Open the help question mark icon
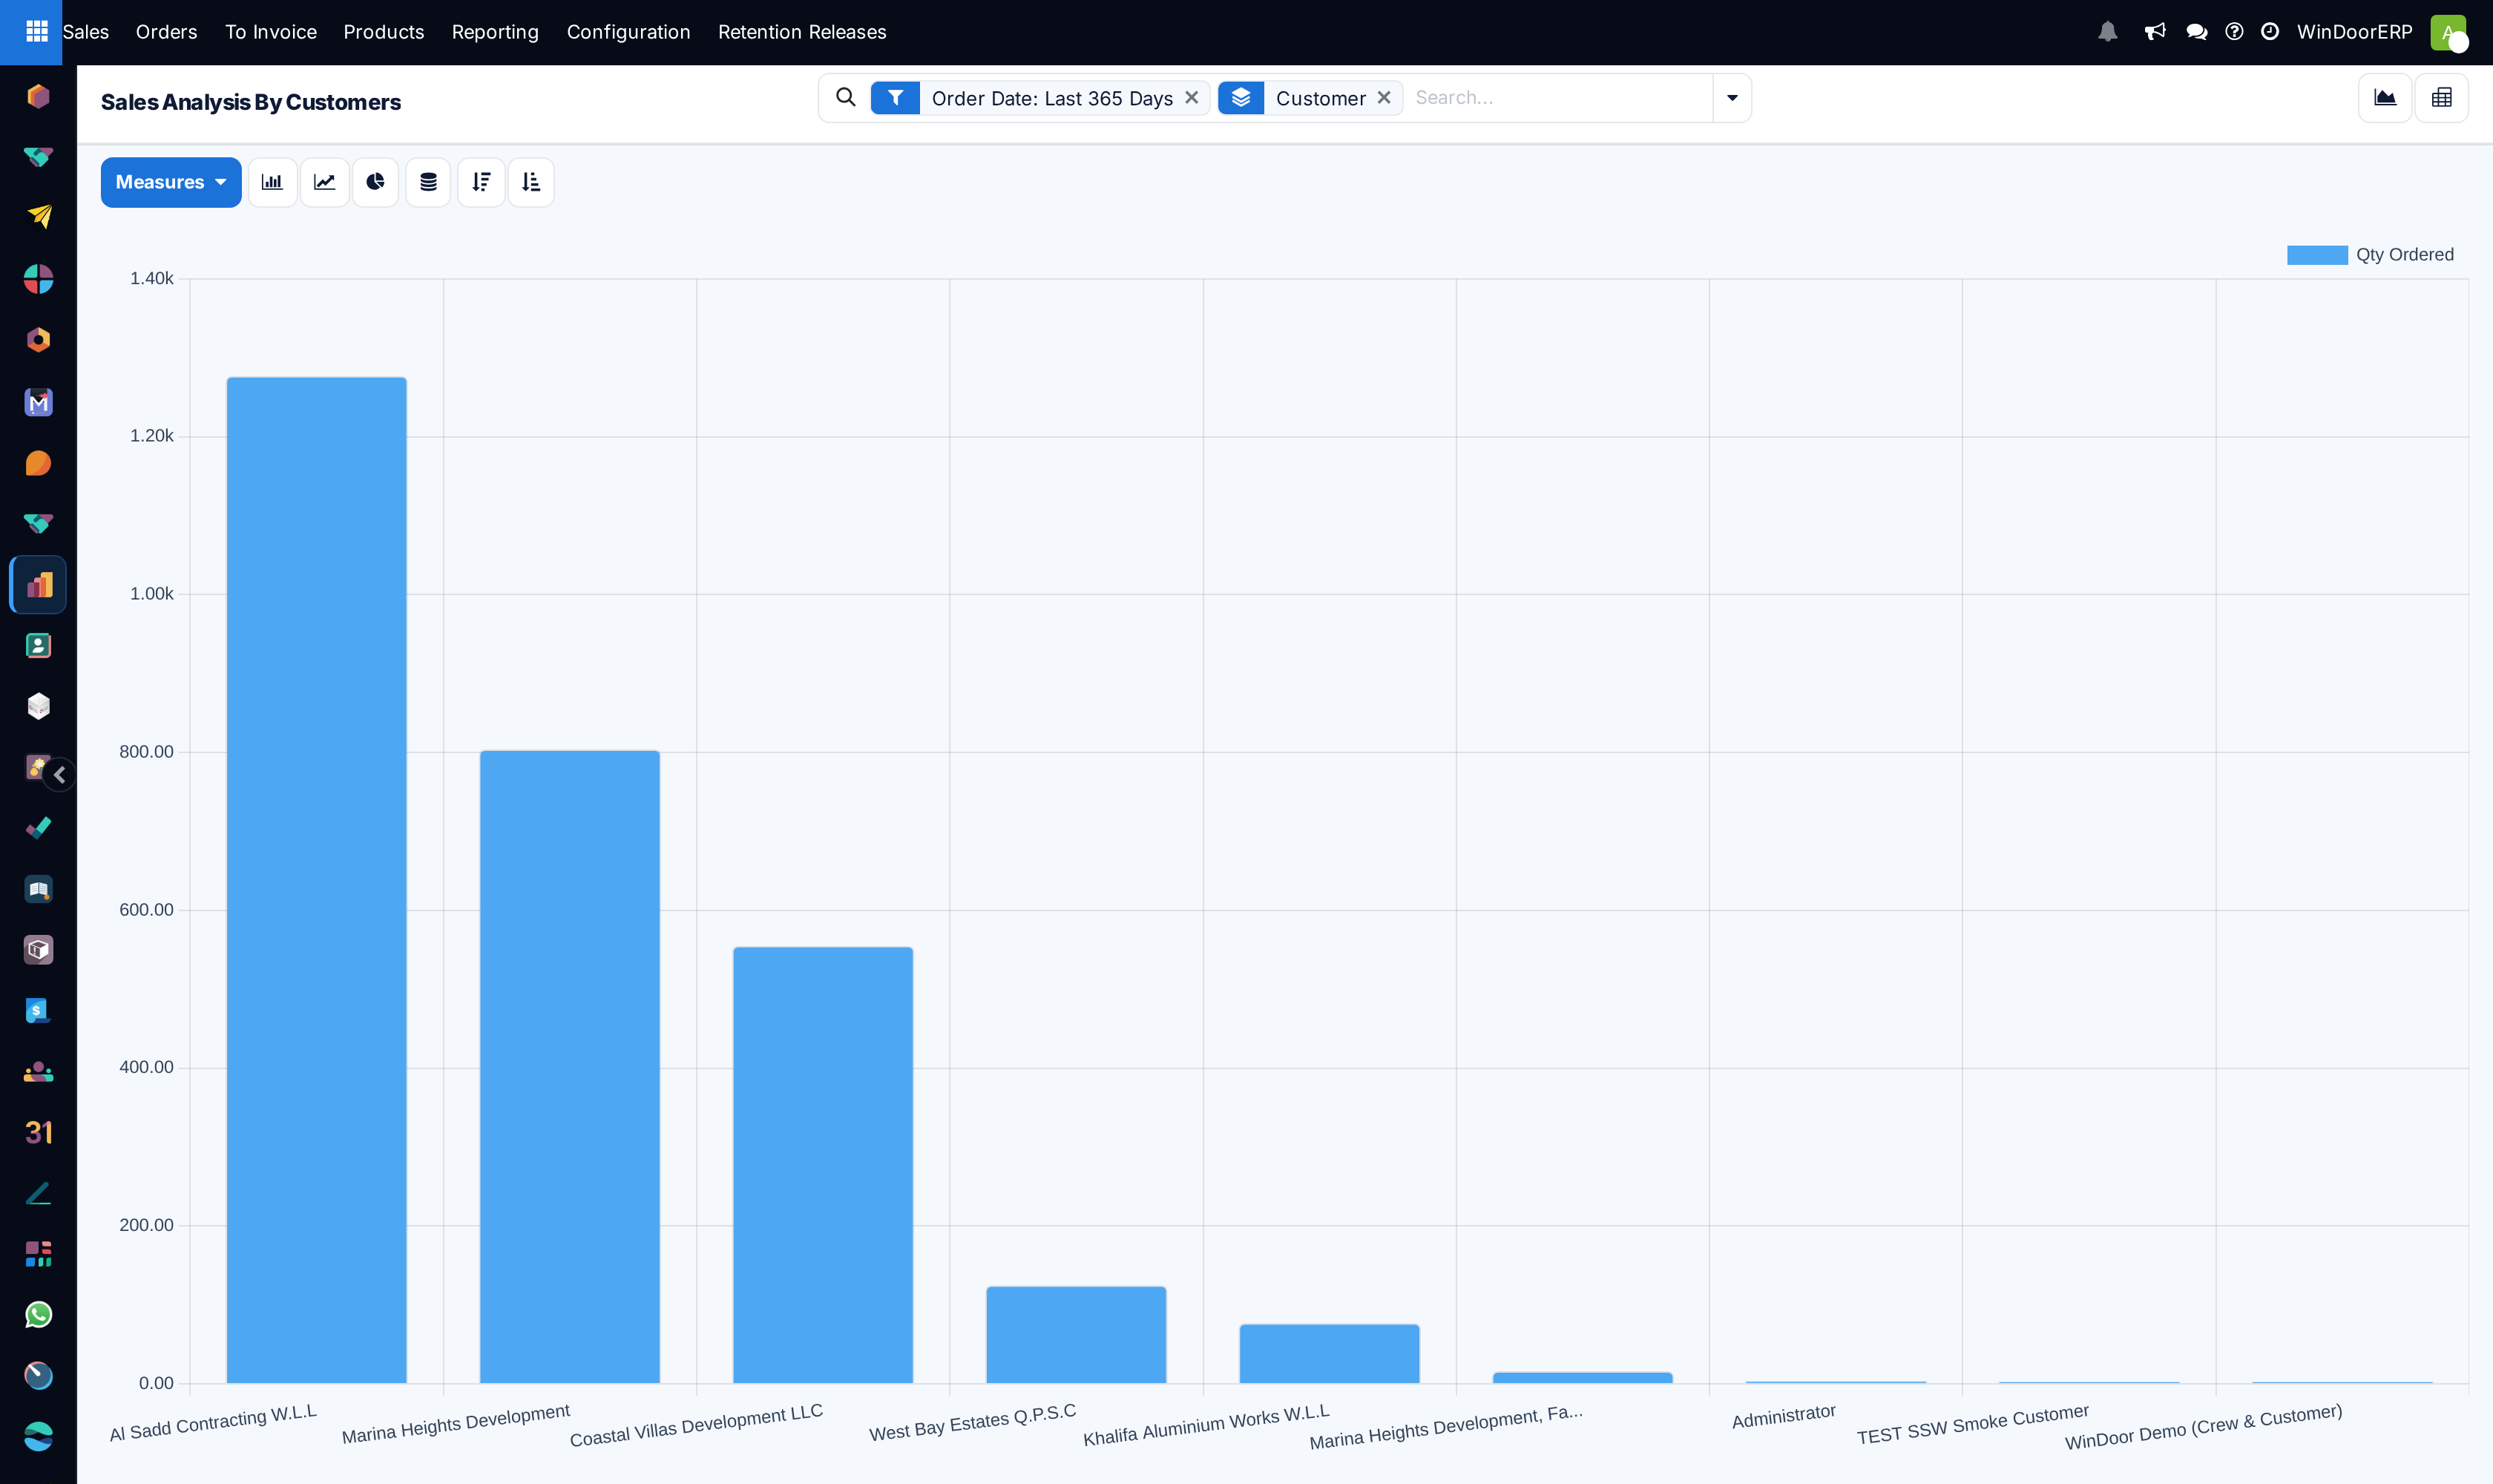 click(2234, 32)
